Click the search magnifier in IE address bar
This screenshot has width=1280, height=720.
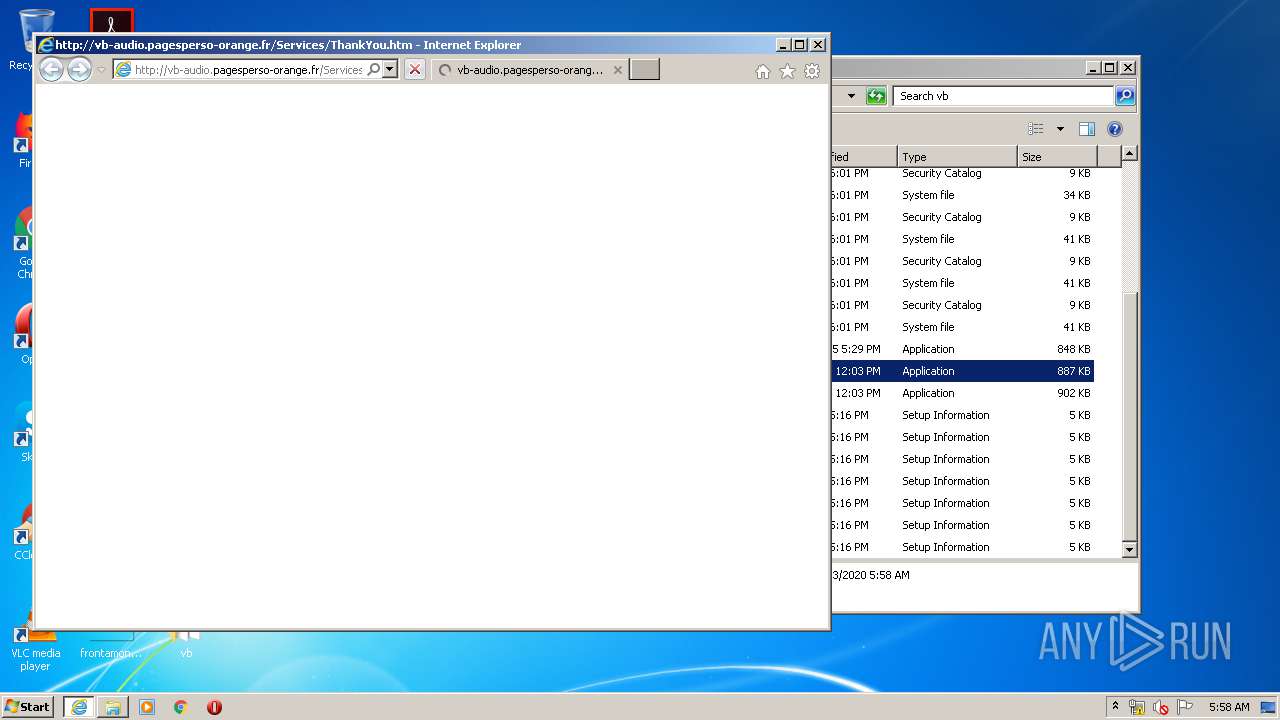click(374, 70)
